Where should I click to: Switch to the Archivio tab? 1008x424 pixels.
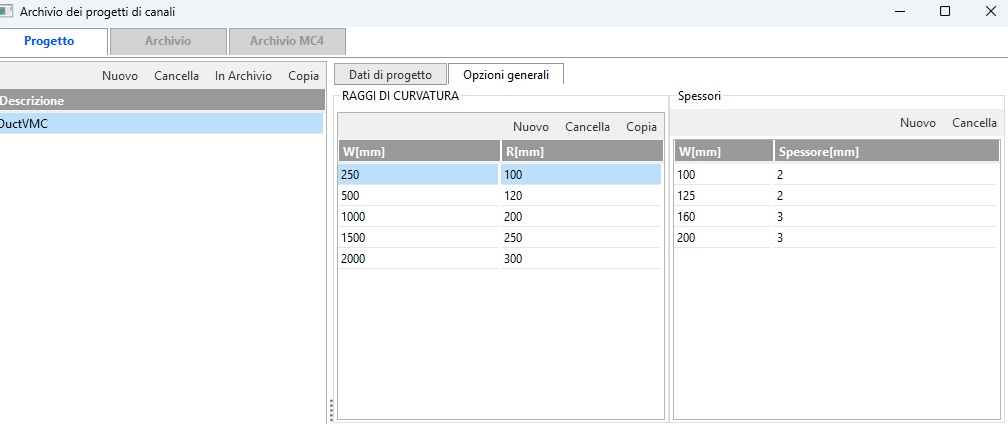pos(167,41)
